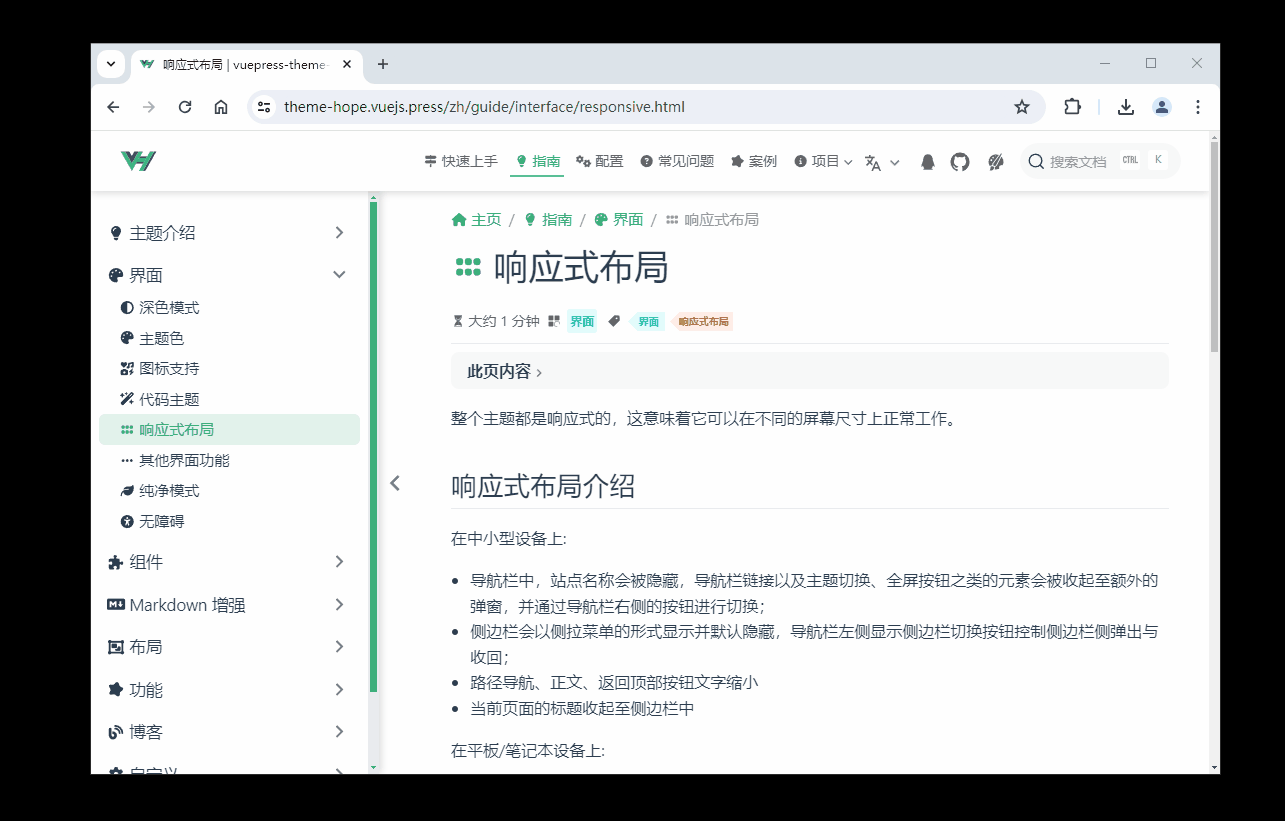Screen dimensions: 1285x821
Task: Select the 指南 navbar item
Action: 537,161
